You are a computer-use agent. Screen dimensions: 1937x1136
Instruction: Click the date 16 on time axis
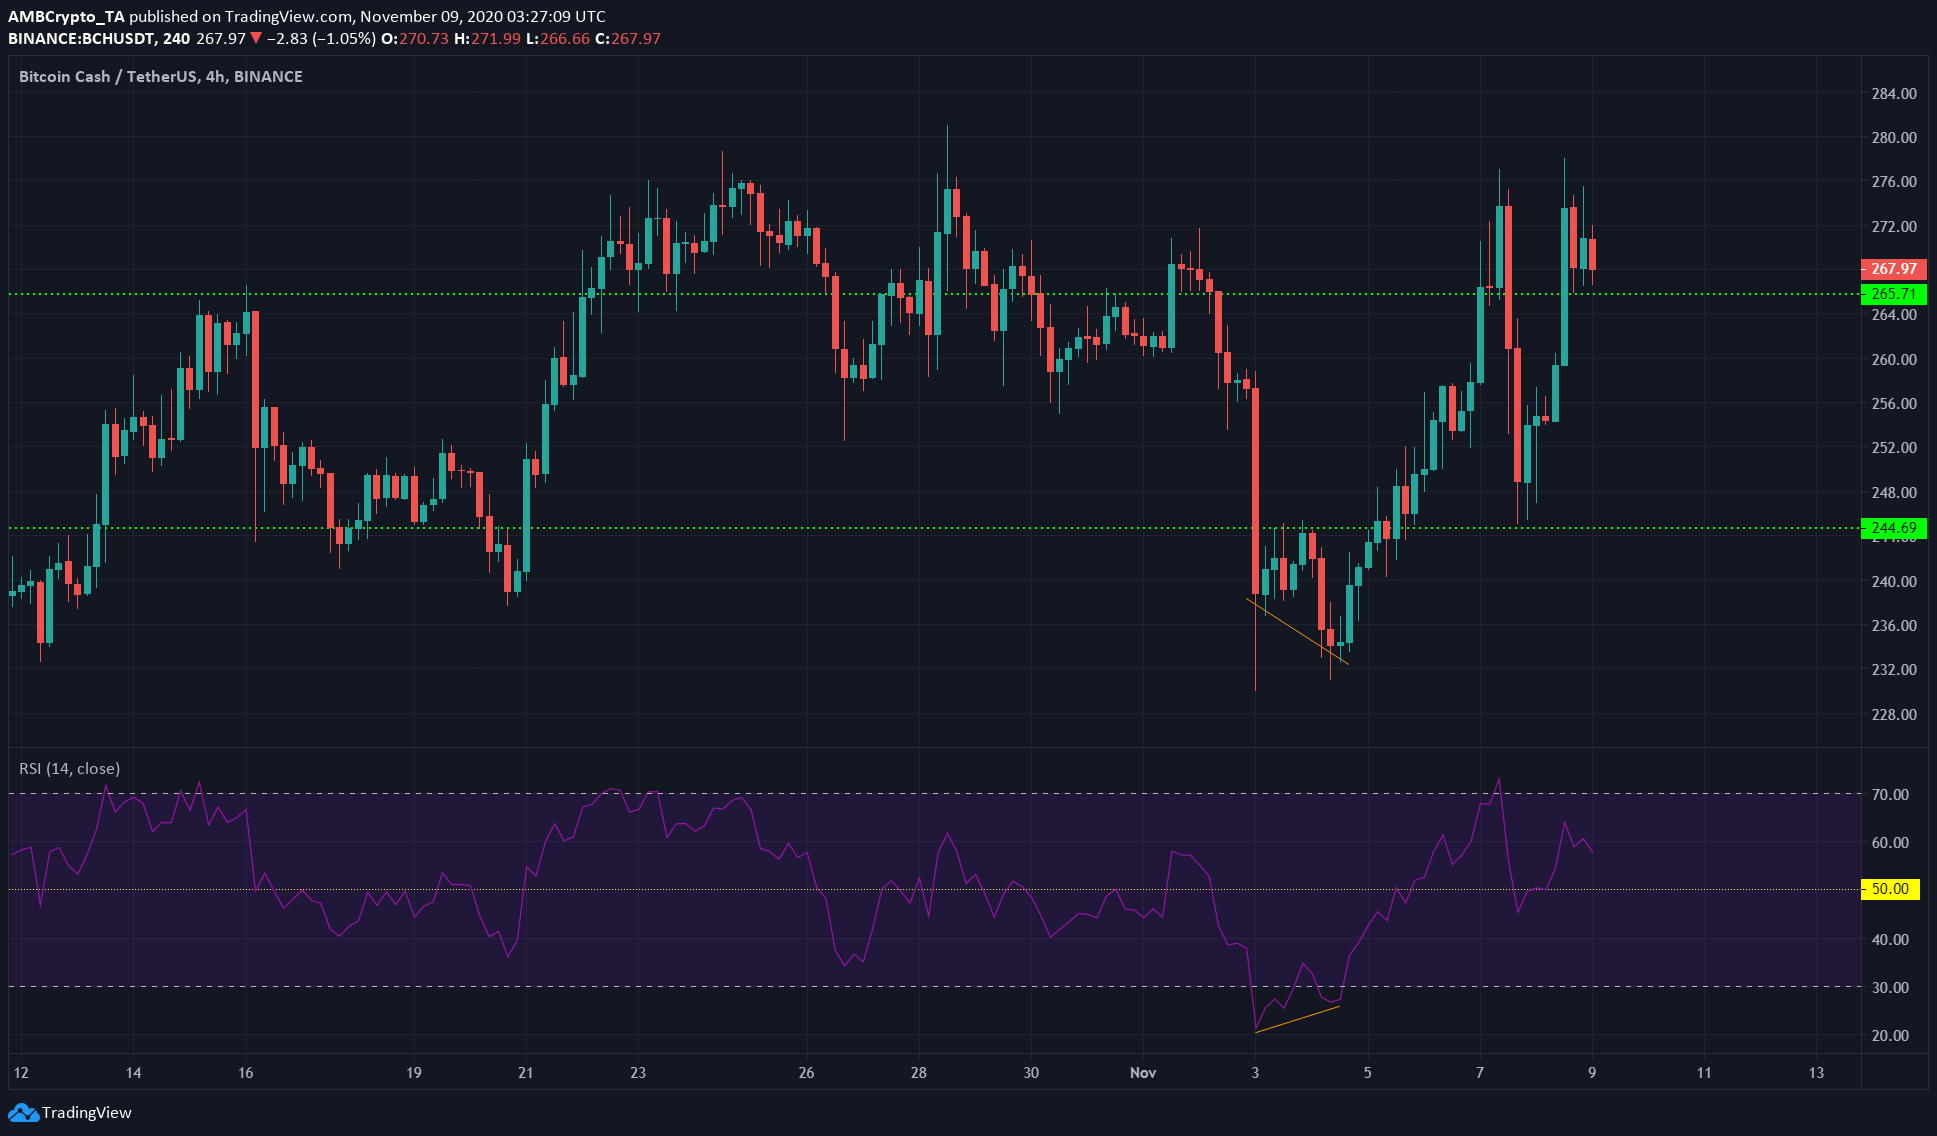(246, 1073)
